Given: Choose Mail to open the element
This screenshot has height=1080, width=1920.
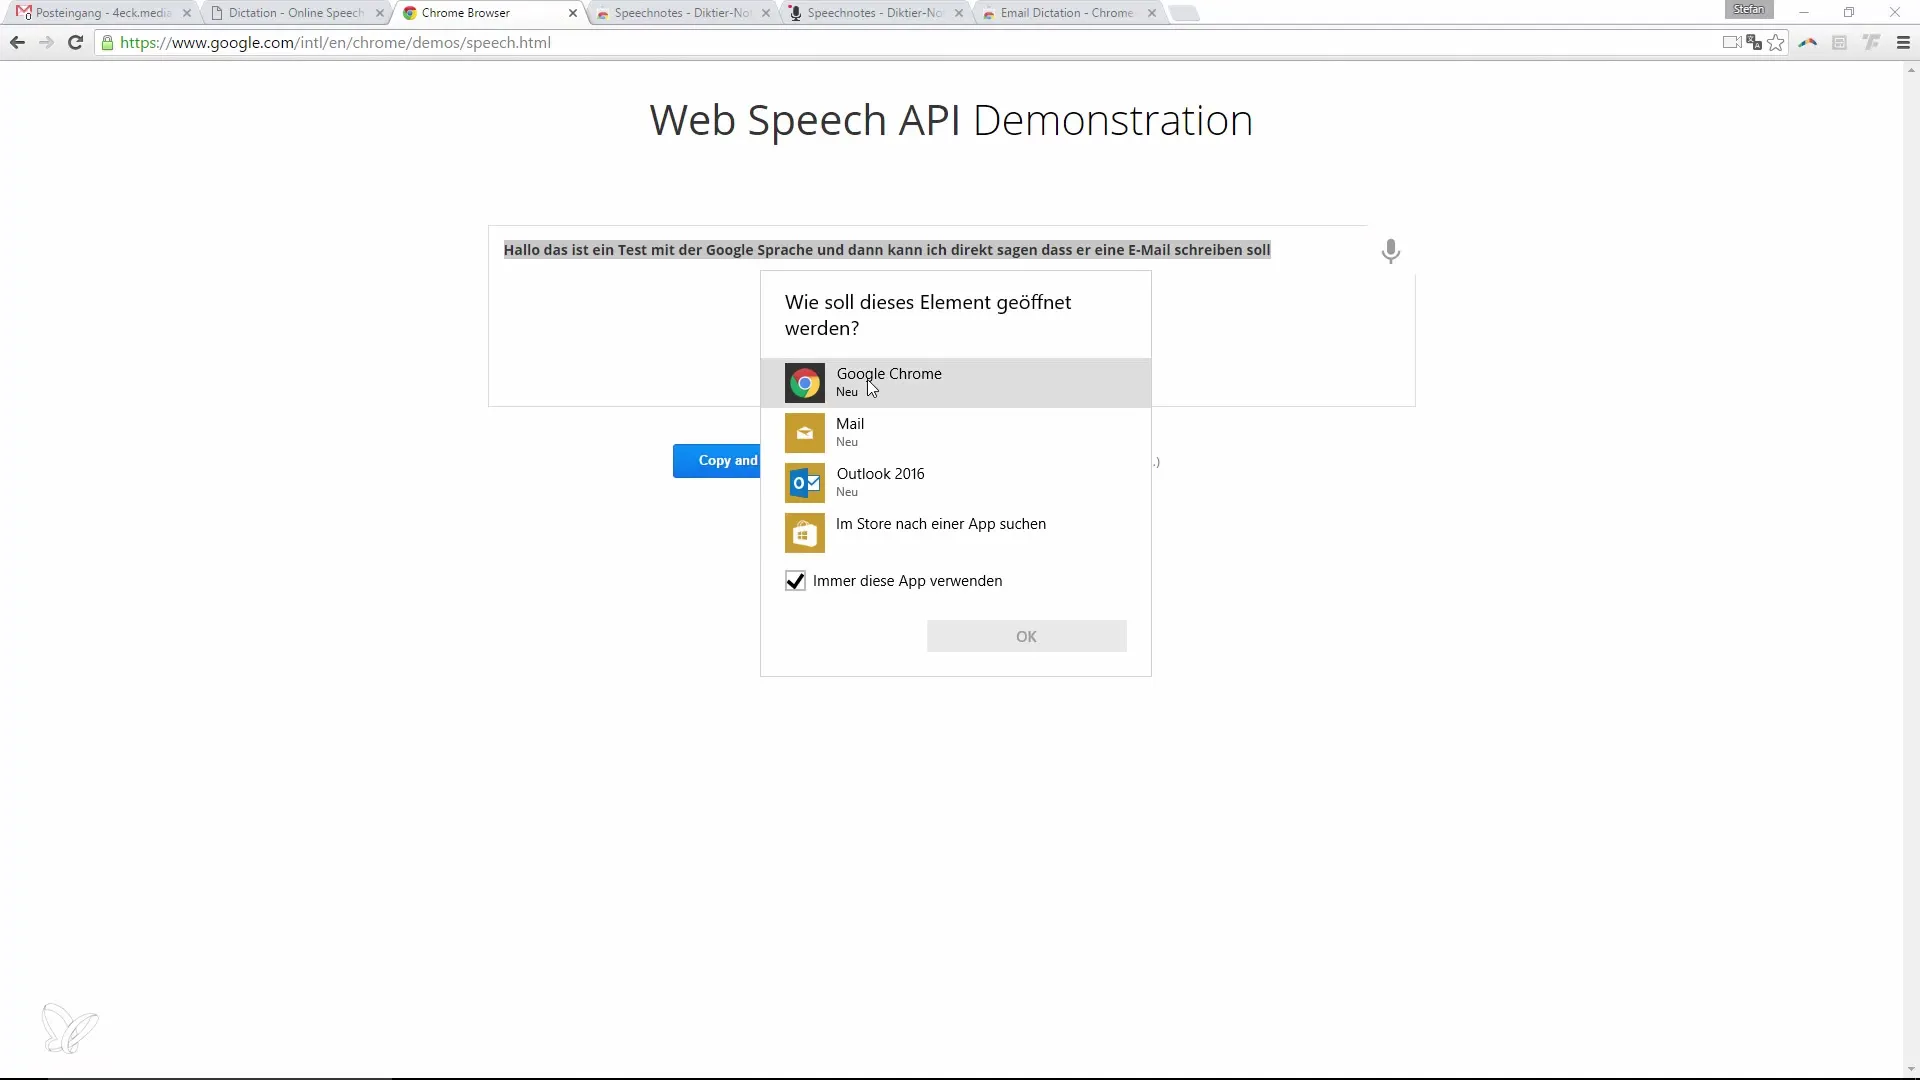Looking at the screenshot, I should 955,433.
